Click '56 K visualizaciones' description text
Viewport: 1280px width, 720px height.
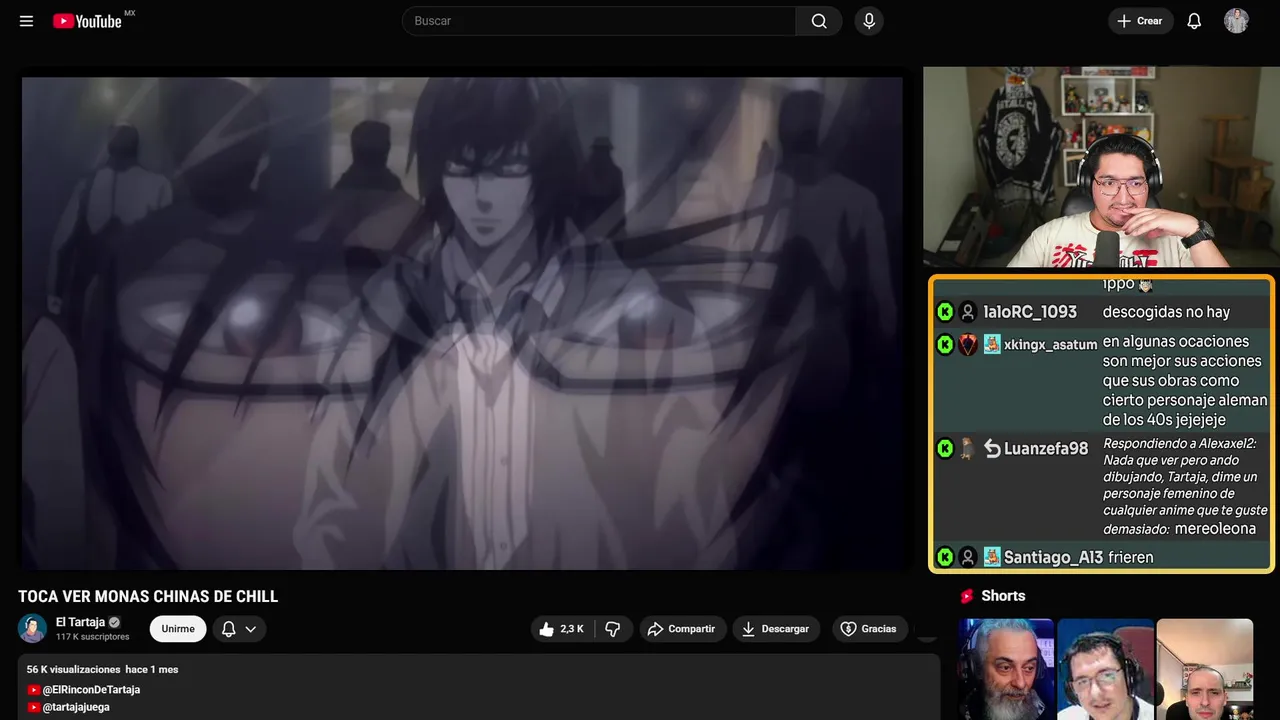(74, 669)
